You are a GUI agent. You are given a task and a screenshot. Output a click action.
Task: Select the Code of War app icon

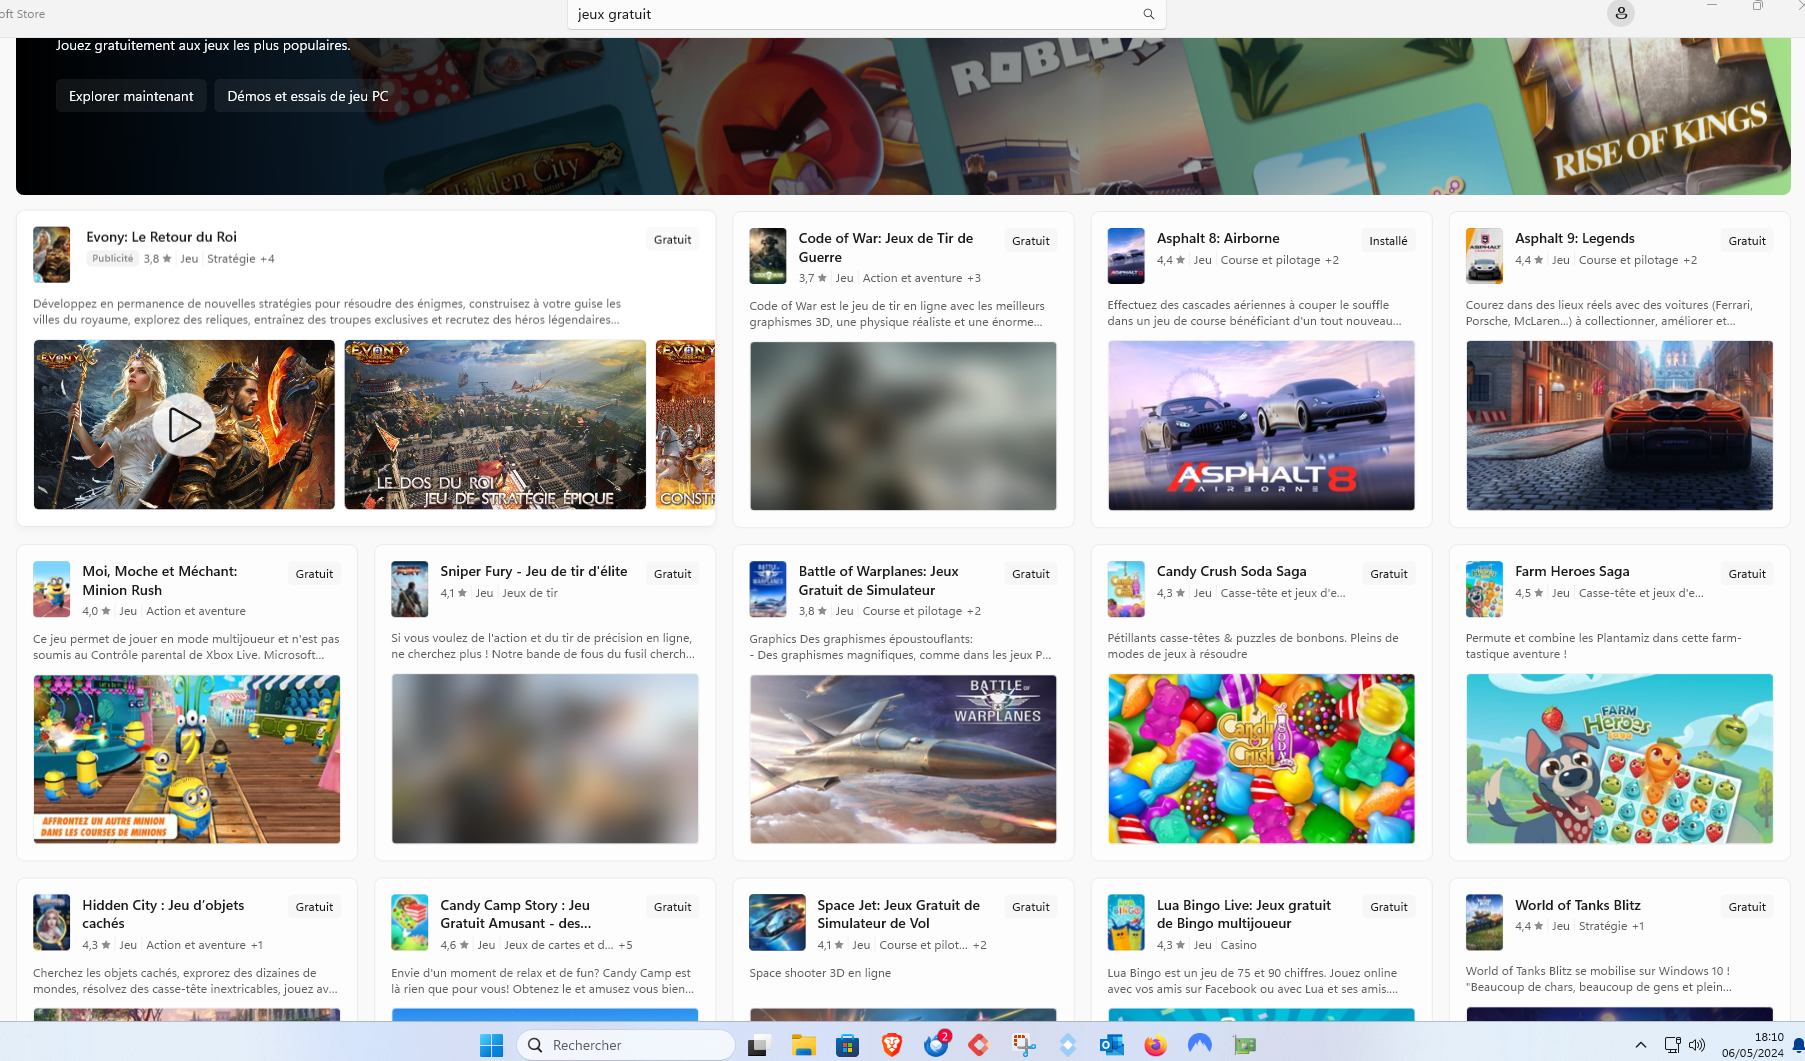click(768, 256)
